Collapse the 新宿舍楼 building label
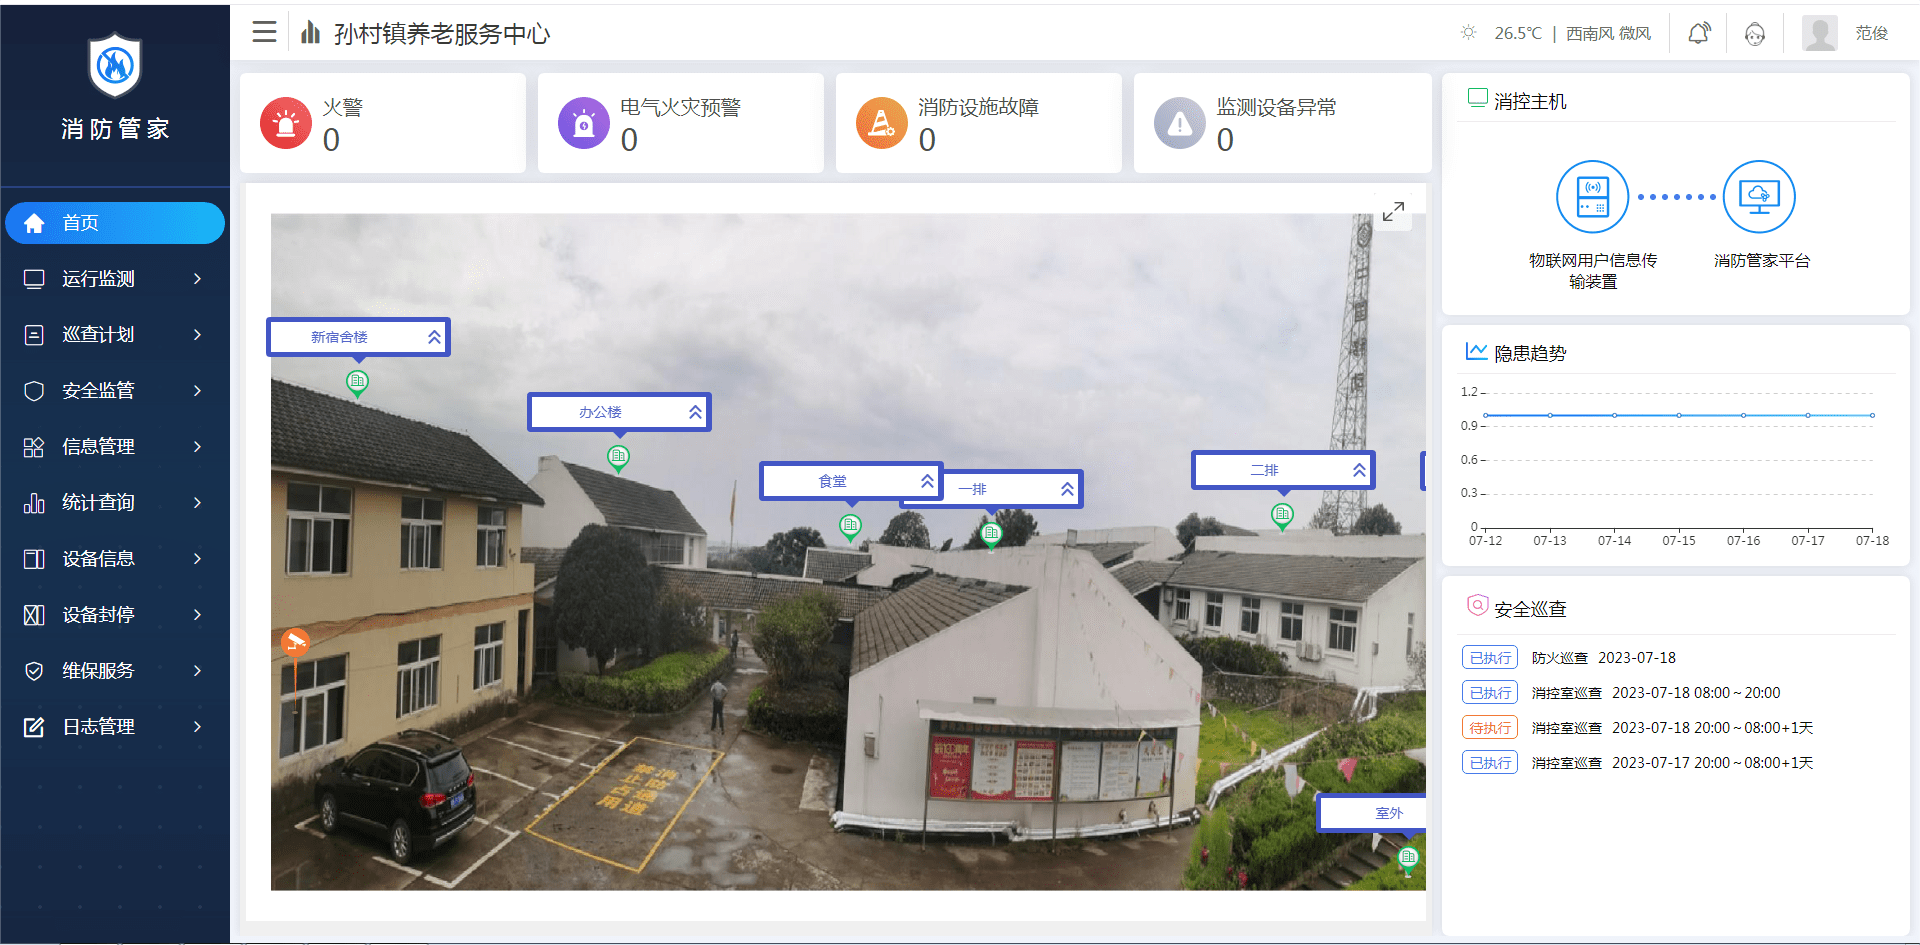Image resolution: width=1920 pixels, height=945 pixels. point(434,337)
